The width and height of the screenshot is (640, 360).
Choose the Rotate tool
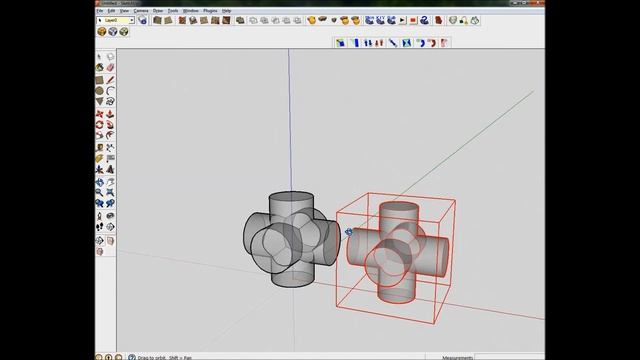(100, 124)
